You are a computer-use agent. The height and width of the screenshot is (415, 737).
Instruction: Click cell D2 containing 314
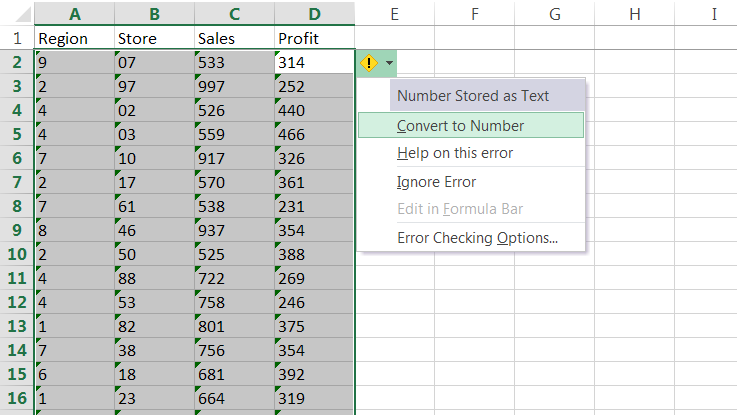[x=314, y=62]
